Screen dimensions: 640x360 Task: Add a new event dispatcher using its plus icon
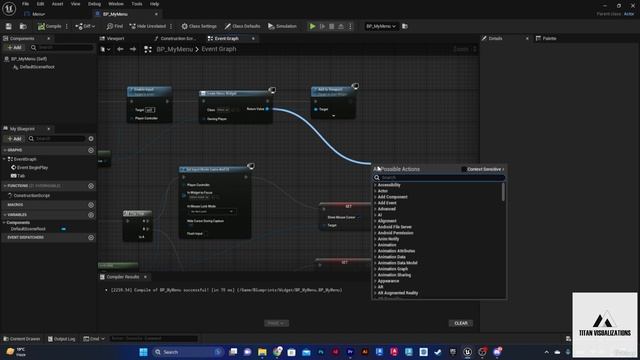(x=91, y=238)
